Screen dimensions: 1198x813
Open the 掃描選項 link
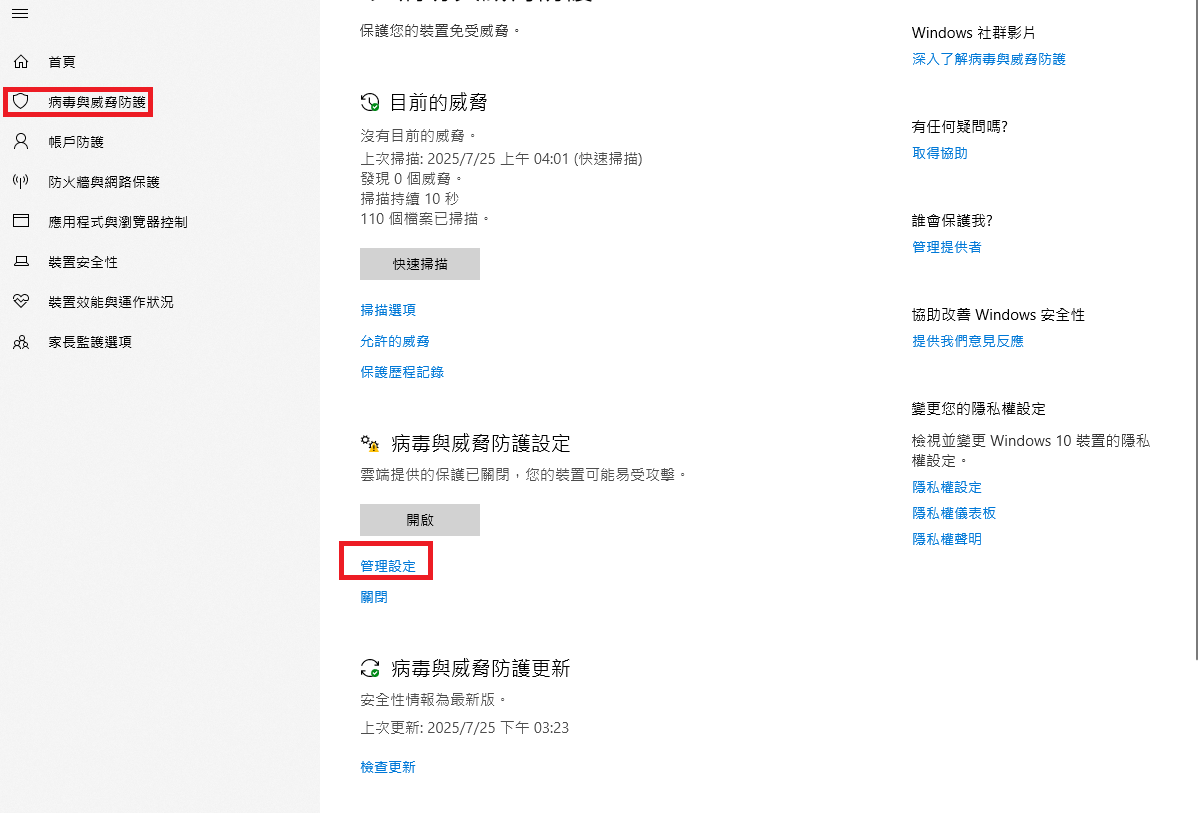pyautogui.click(x=388, y=309)
